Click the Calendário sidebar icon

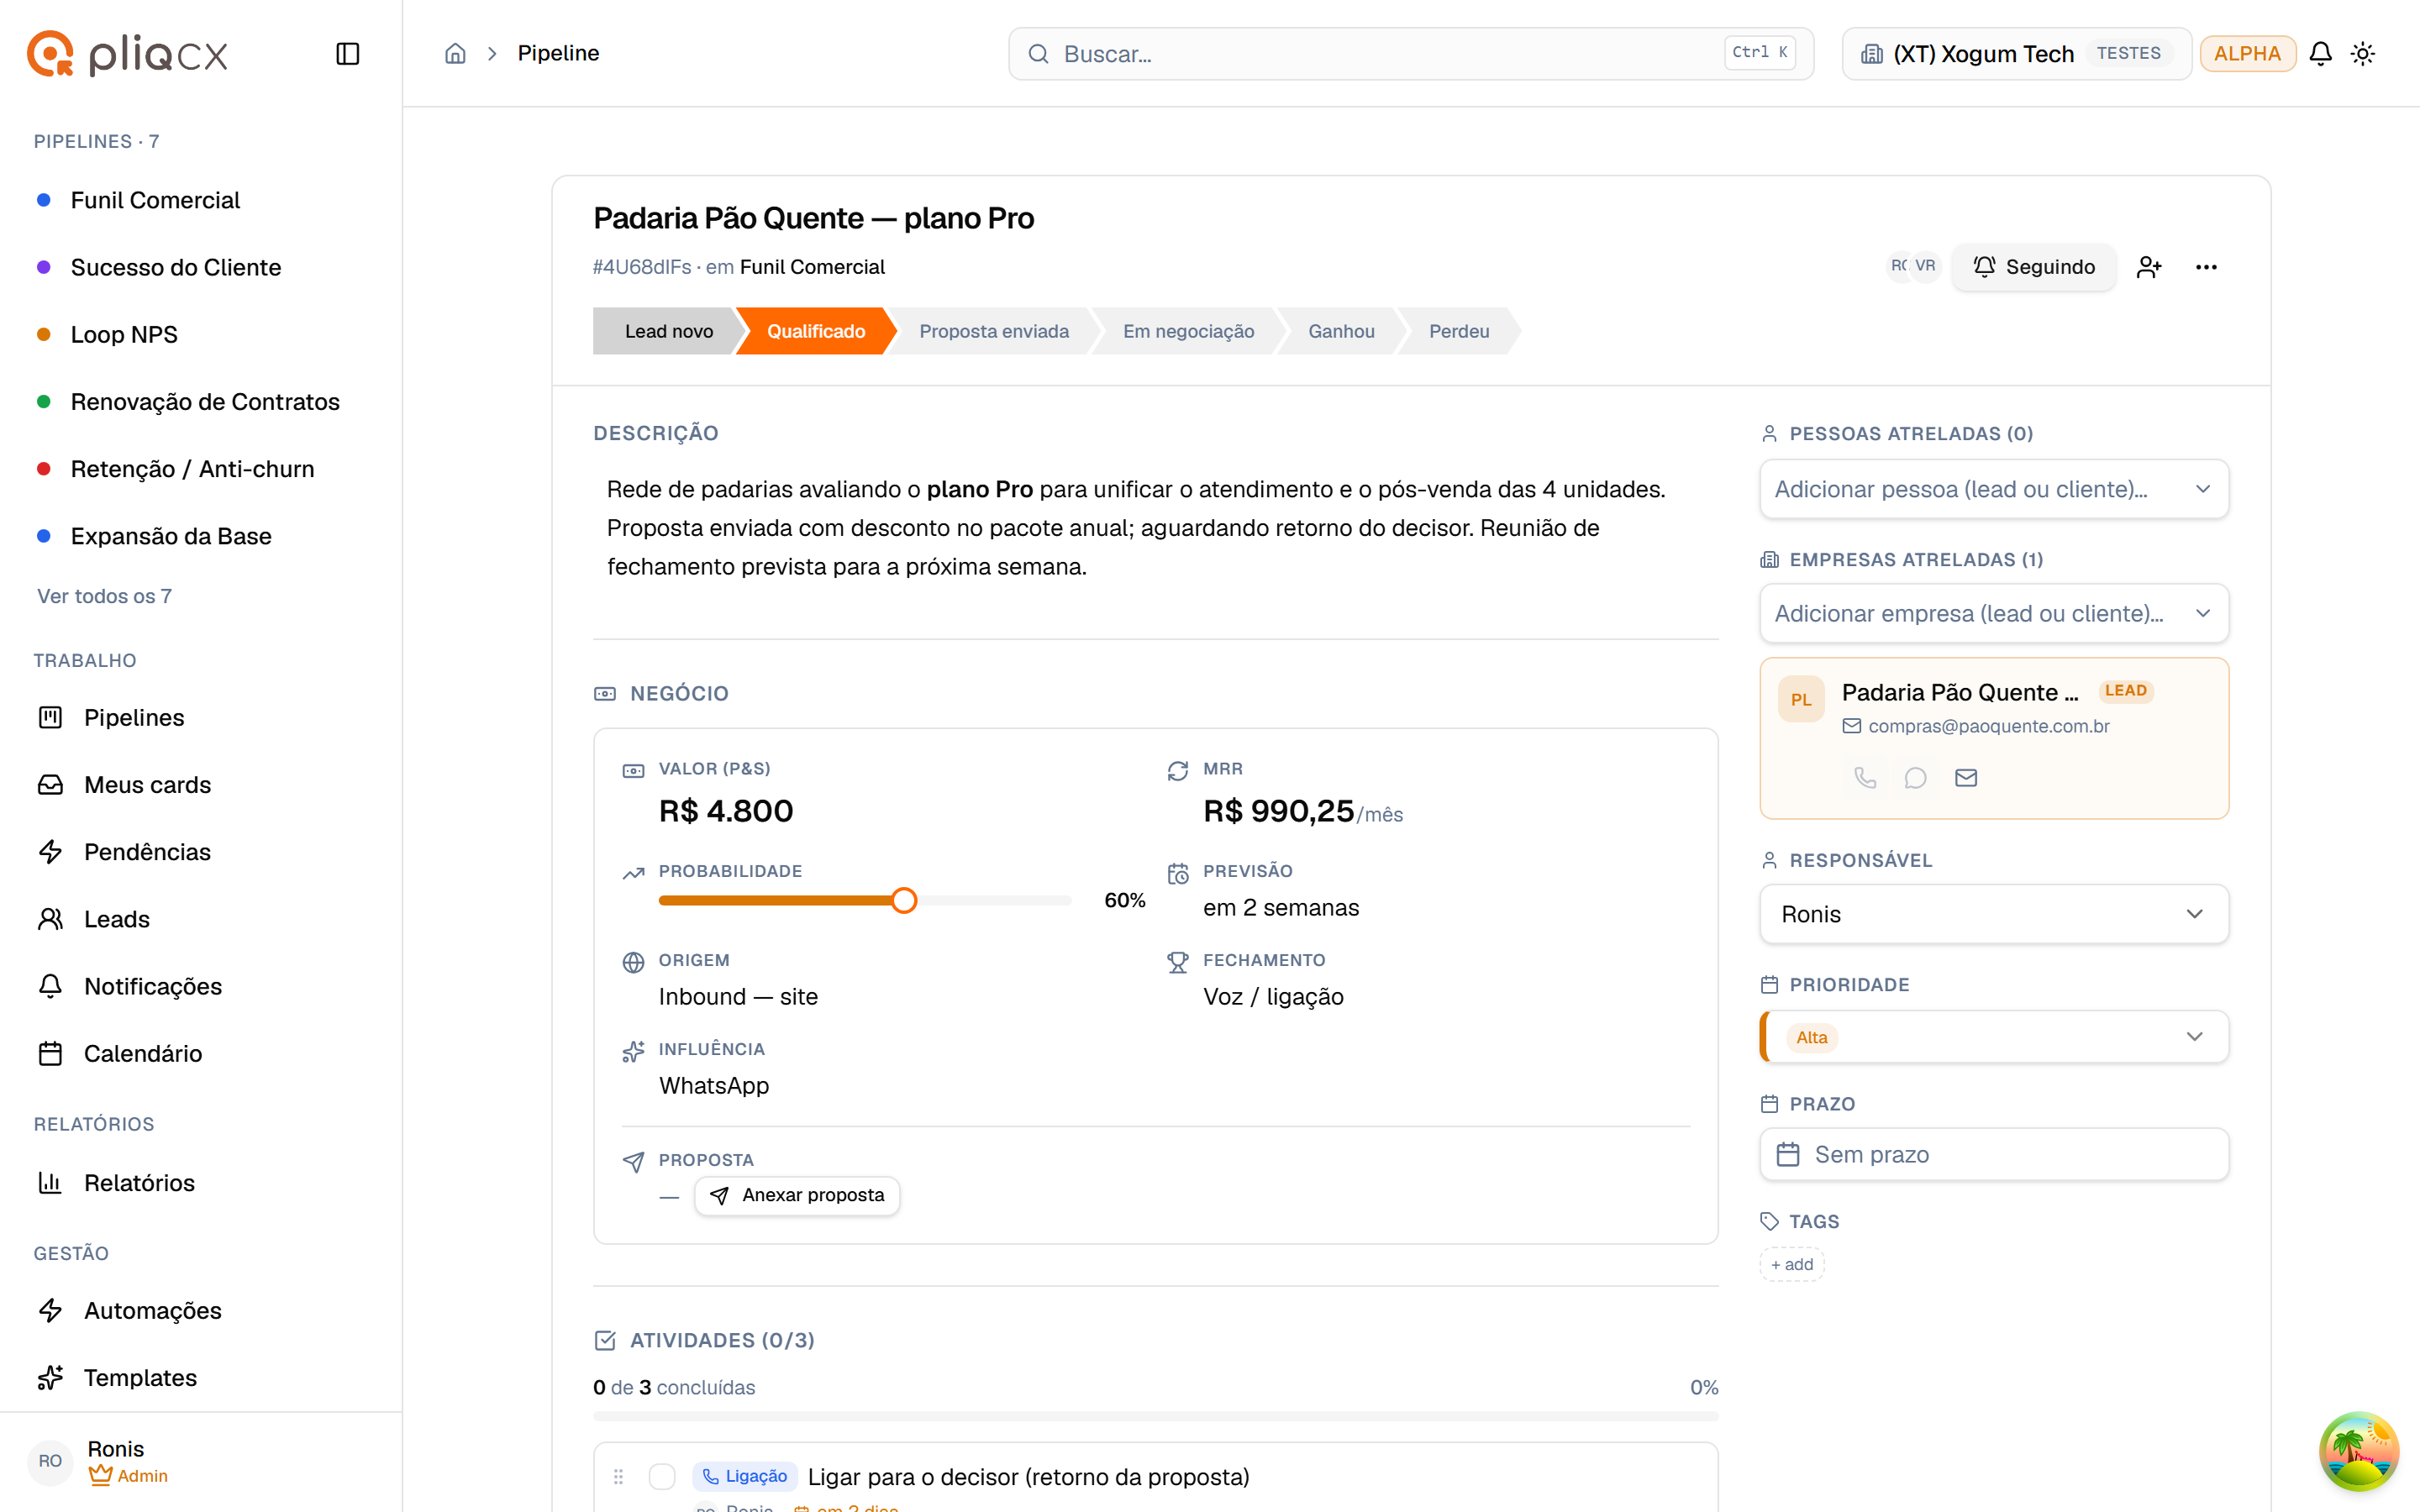point(50,1053)
